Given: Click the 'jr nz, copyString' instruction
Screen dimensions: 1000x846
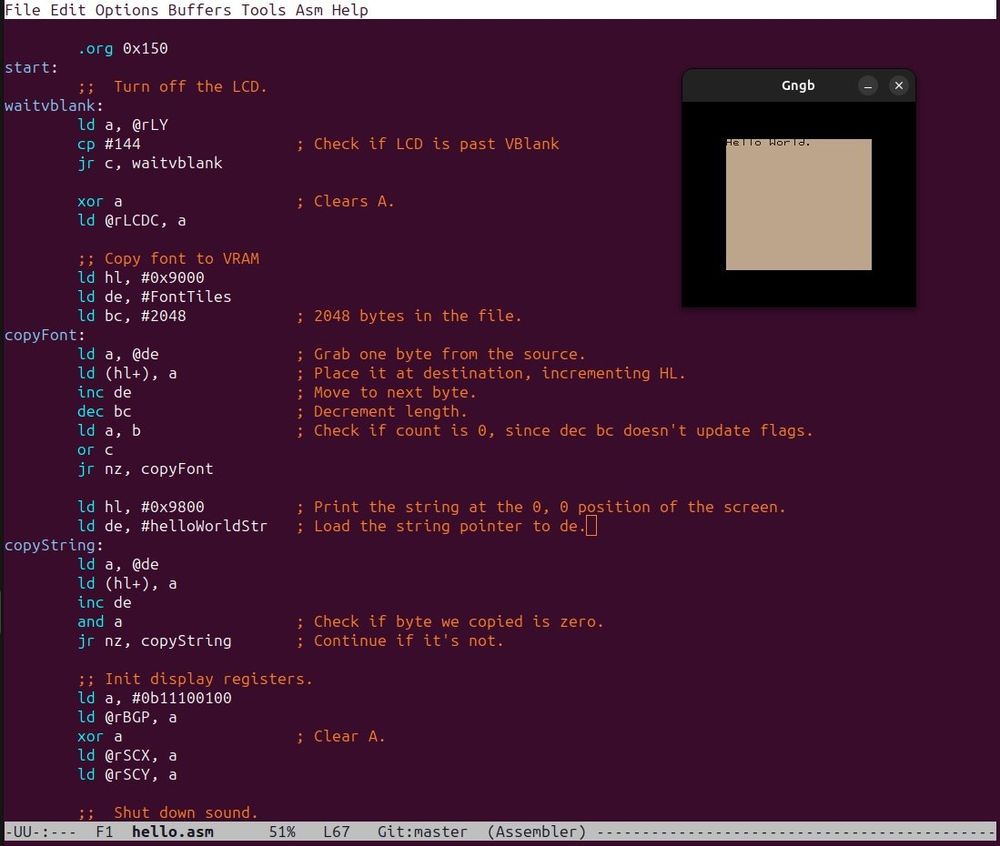Looking at the screenshot, I should coord(154,641).
